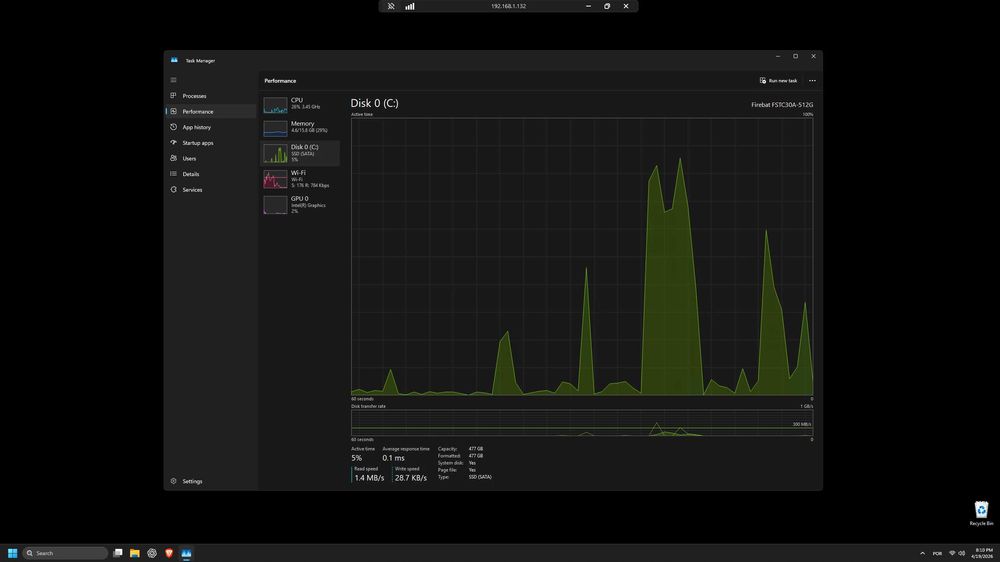Click the Users icon in sidebar

coord(173,158)
